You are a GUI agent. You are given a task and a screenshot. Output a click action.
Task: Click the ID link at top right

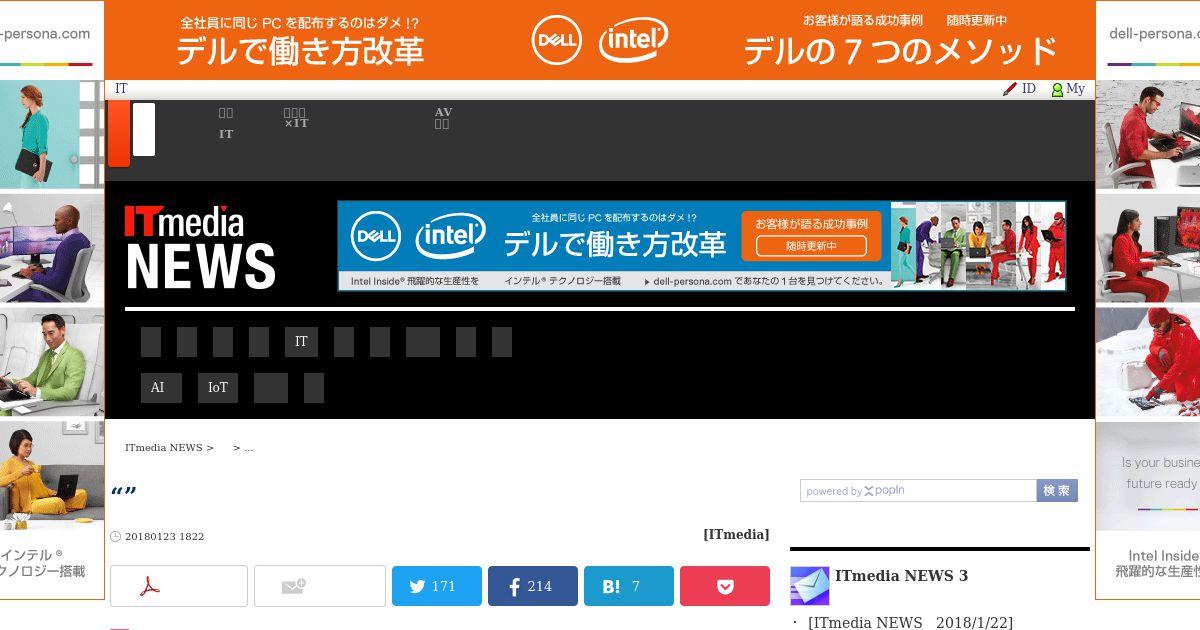click(x=1028, y=89)
